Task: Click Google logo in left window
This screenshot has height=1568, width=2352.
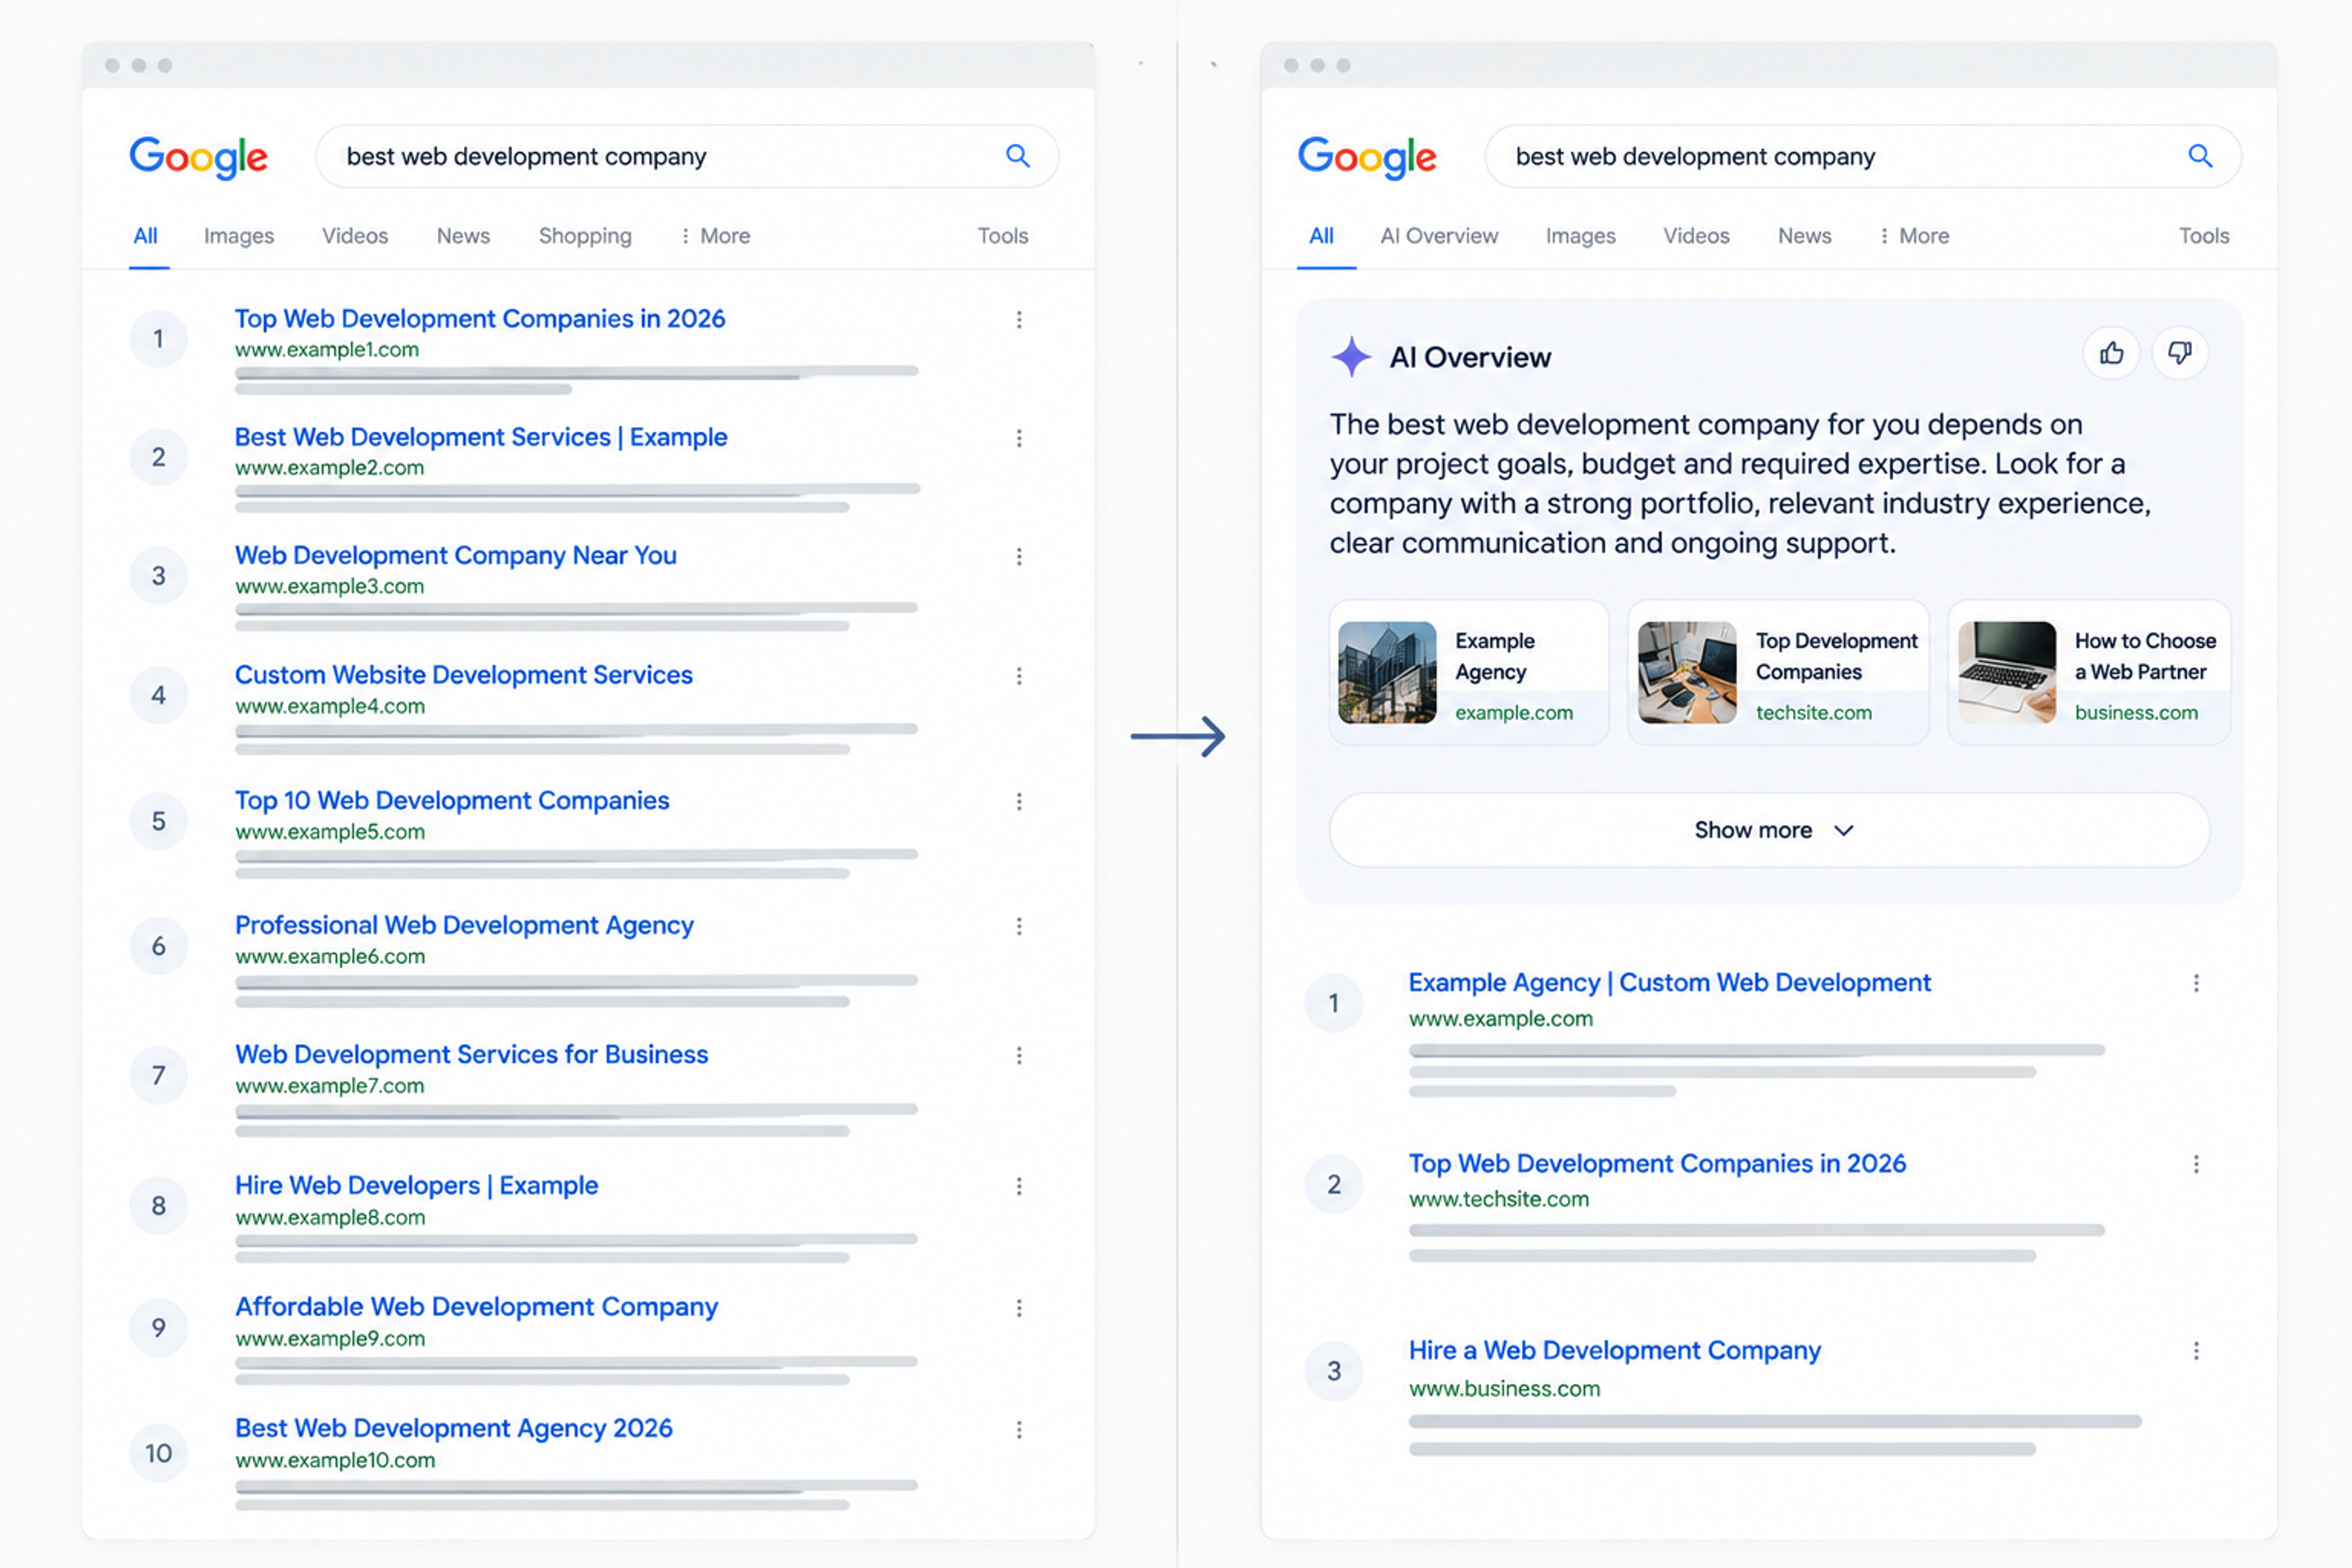Action: [x=198, y=157]
